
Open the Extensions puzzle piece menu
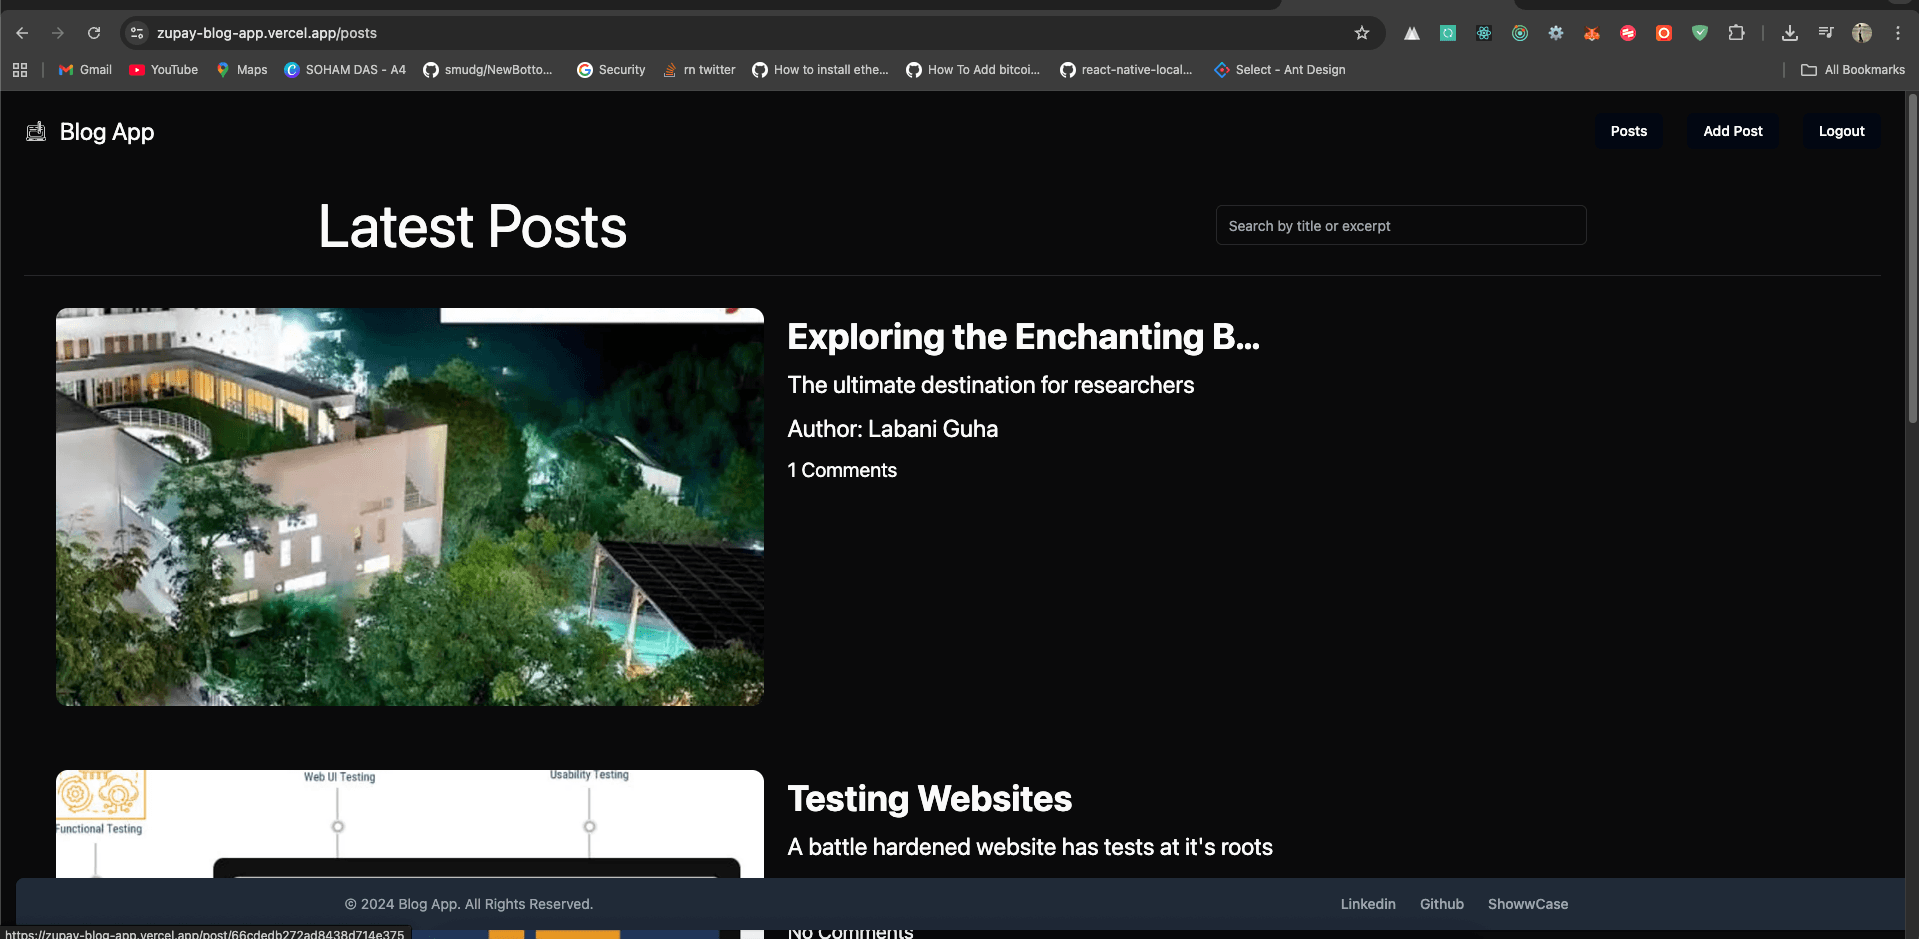point(1737,33)
